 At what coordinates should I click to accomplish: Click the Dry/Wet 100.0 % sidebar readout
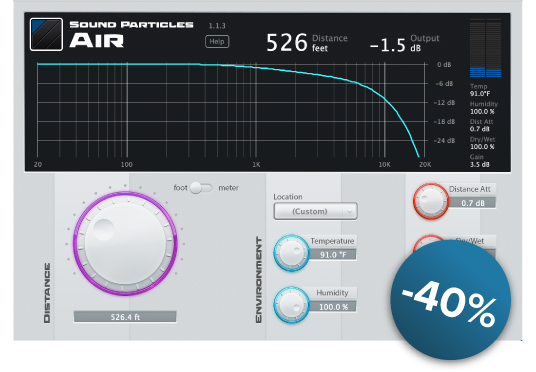pyautogui.click(x=482, y=143)
